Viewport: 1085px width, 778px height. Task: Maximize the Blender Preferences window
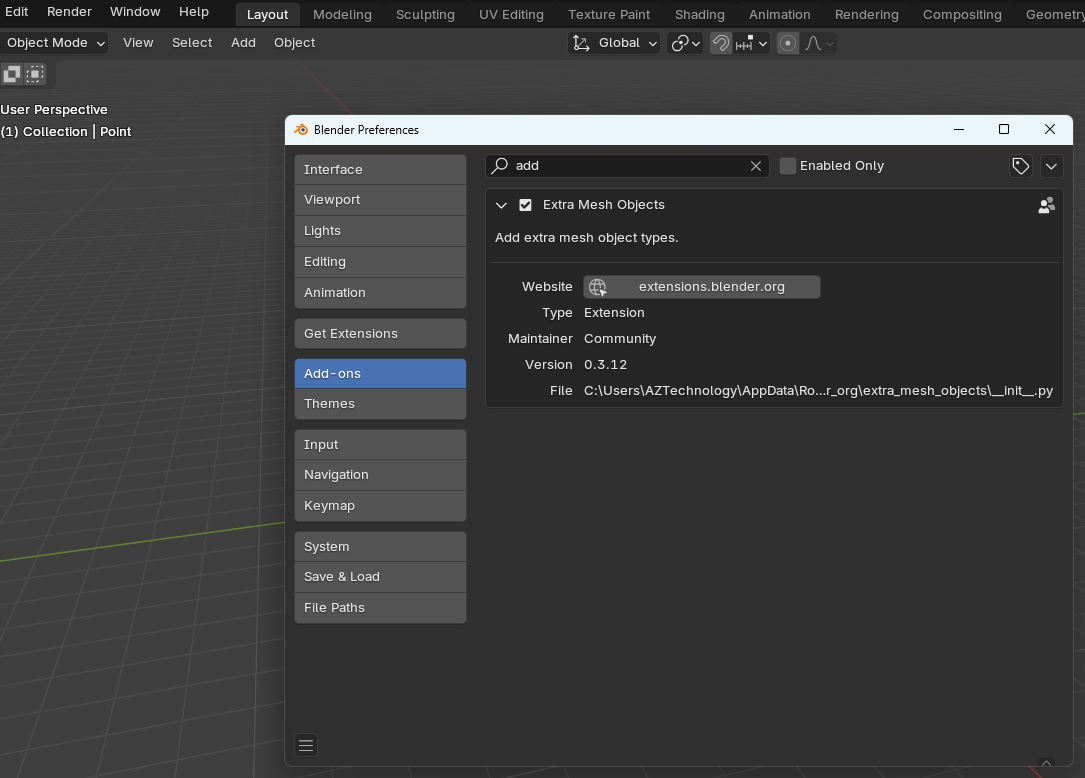1003,129
